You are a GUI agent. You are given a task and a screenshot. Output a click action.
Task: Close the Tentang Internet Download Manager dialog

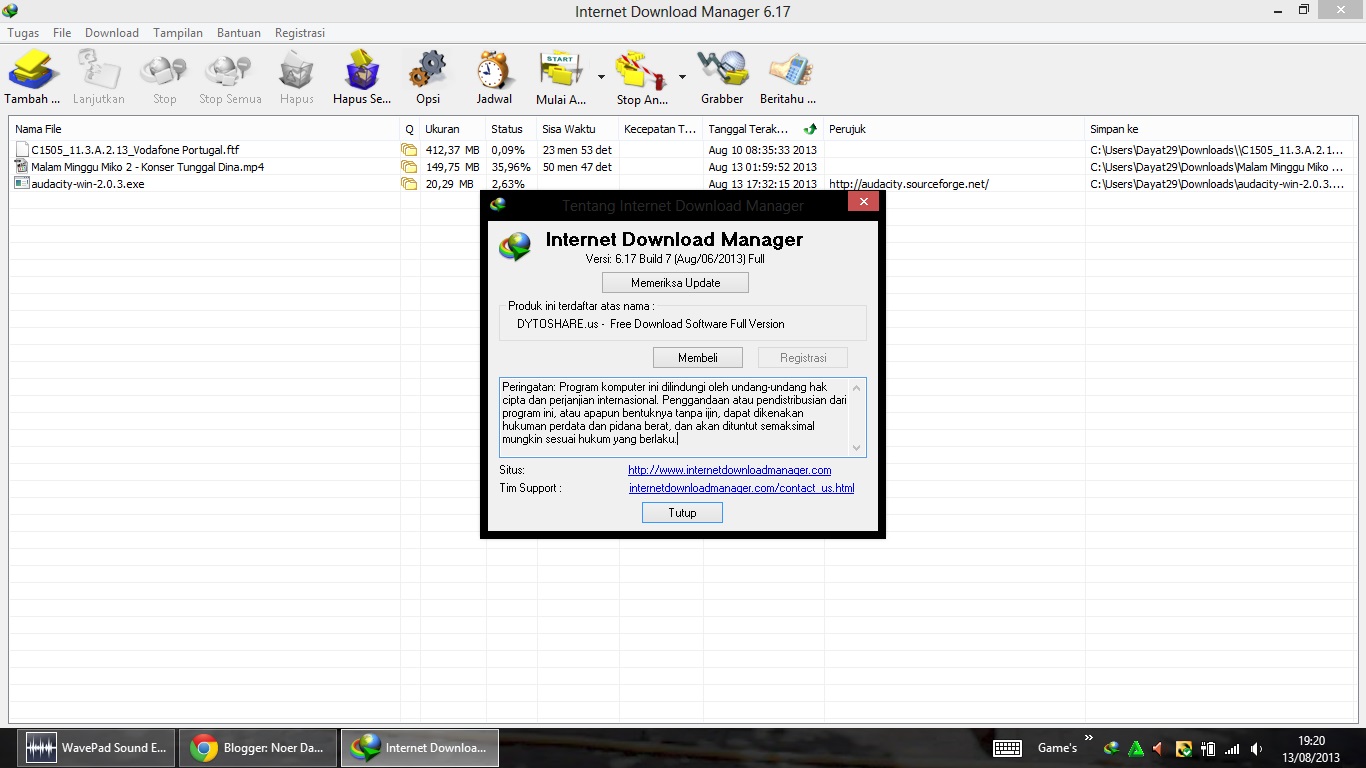coord(863,201)
